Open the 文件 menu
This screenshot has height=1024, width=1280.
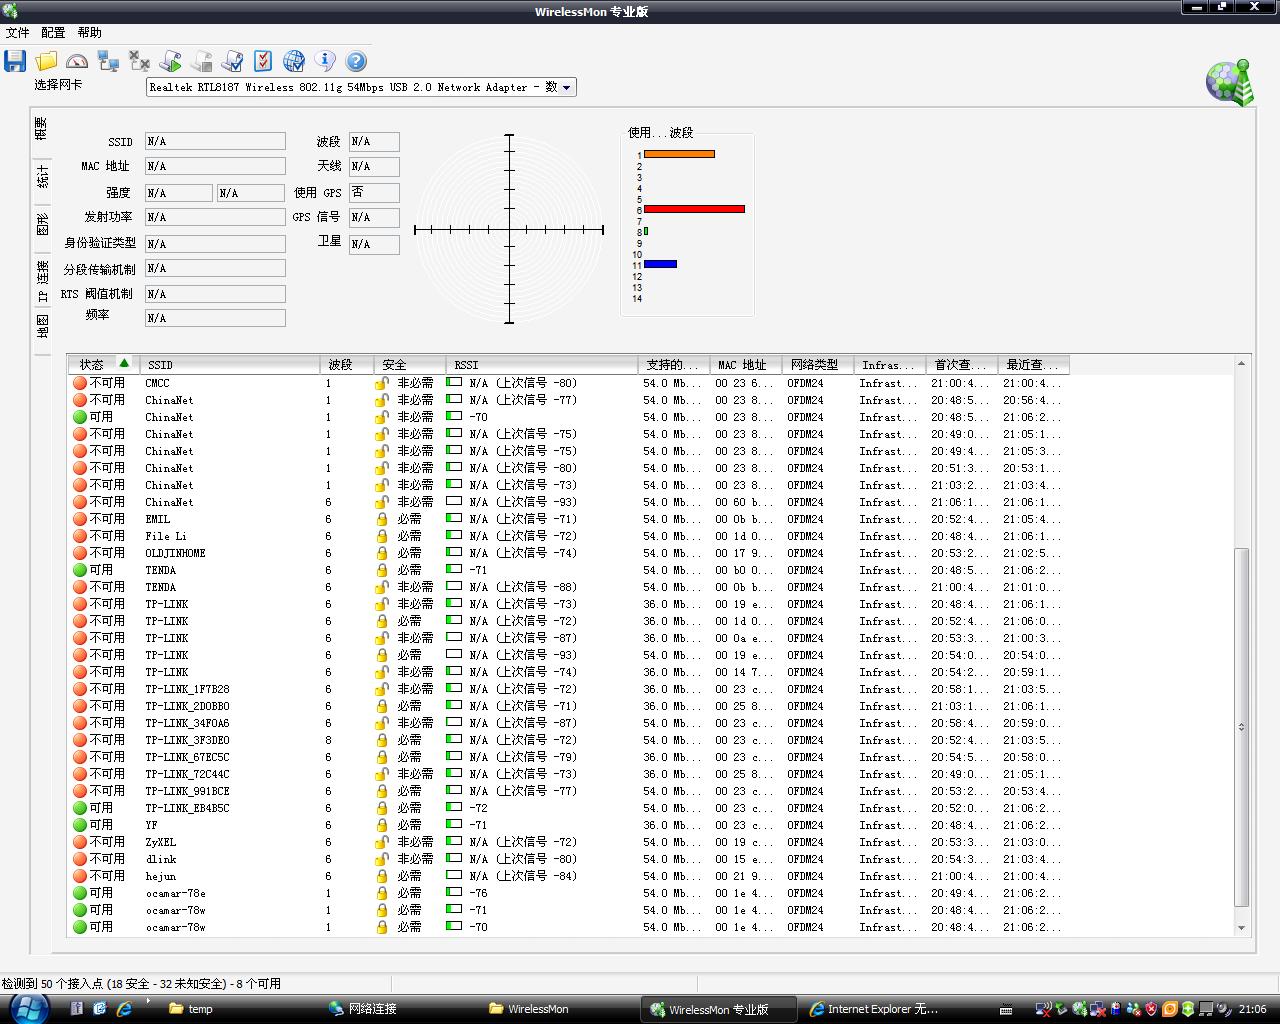click(17, 33)
